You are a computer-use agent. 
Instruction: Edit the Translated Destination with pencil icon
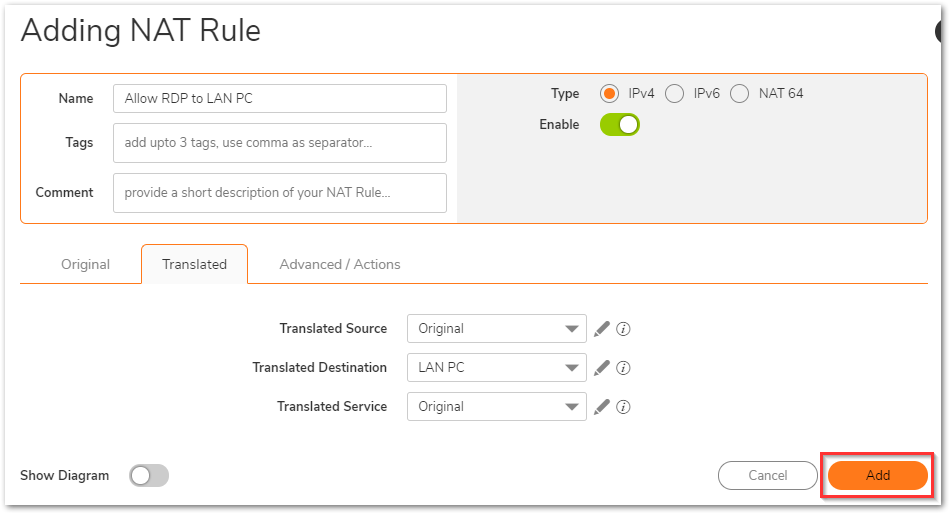(x=601, y=367)
